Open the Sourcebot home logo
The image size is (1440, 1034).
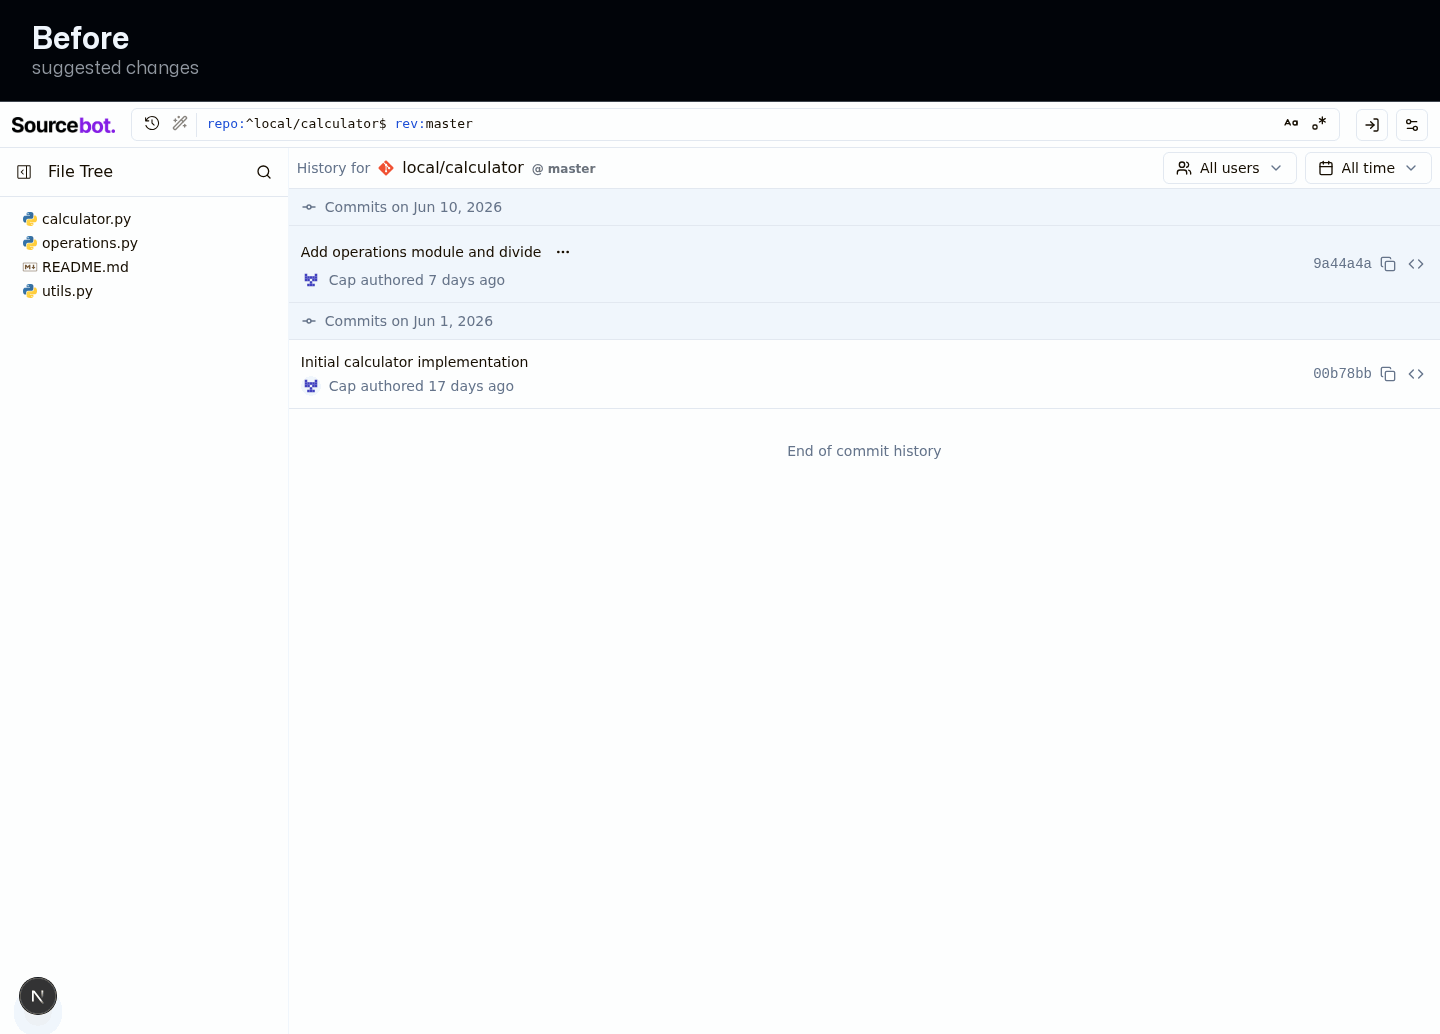point(63,125)
